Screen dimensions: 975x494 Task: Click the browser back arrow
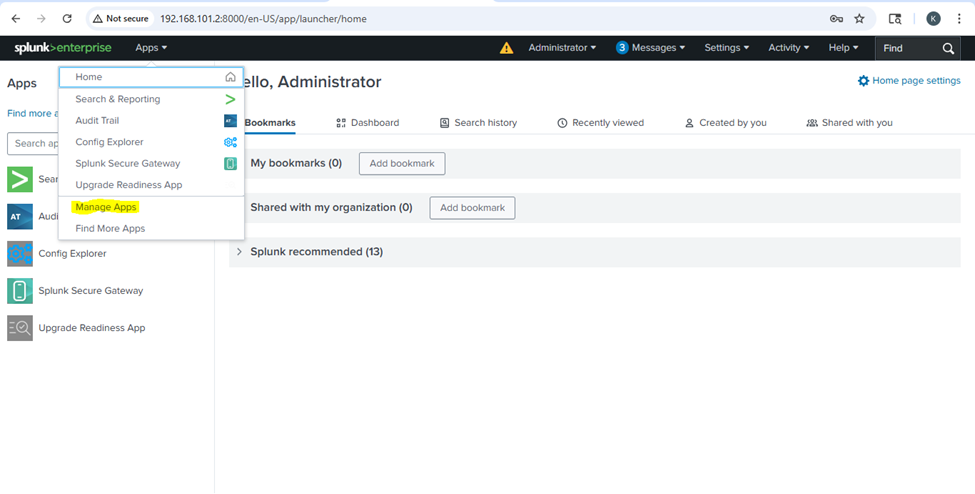coord(16,19)
